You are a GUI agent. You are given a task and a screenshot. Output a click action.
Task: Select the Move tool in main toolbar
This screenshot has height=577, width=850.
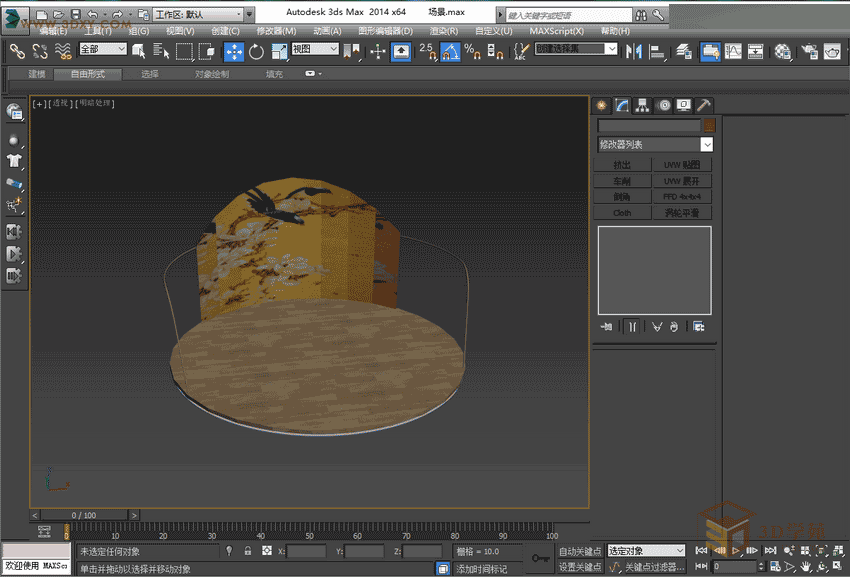pos(233,52)
